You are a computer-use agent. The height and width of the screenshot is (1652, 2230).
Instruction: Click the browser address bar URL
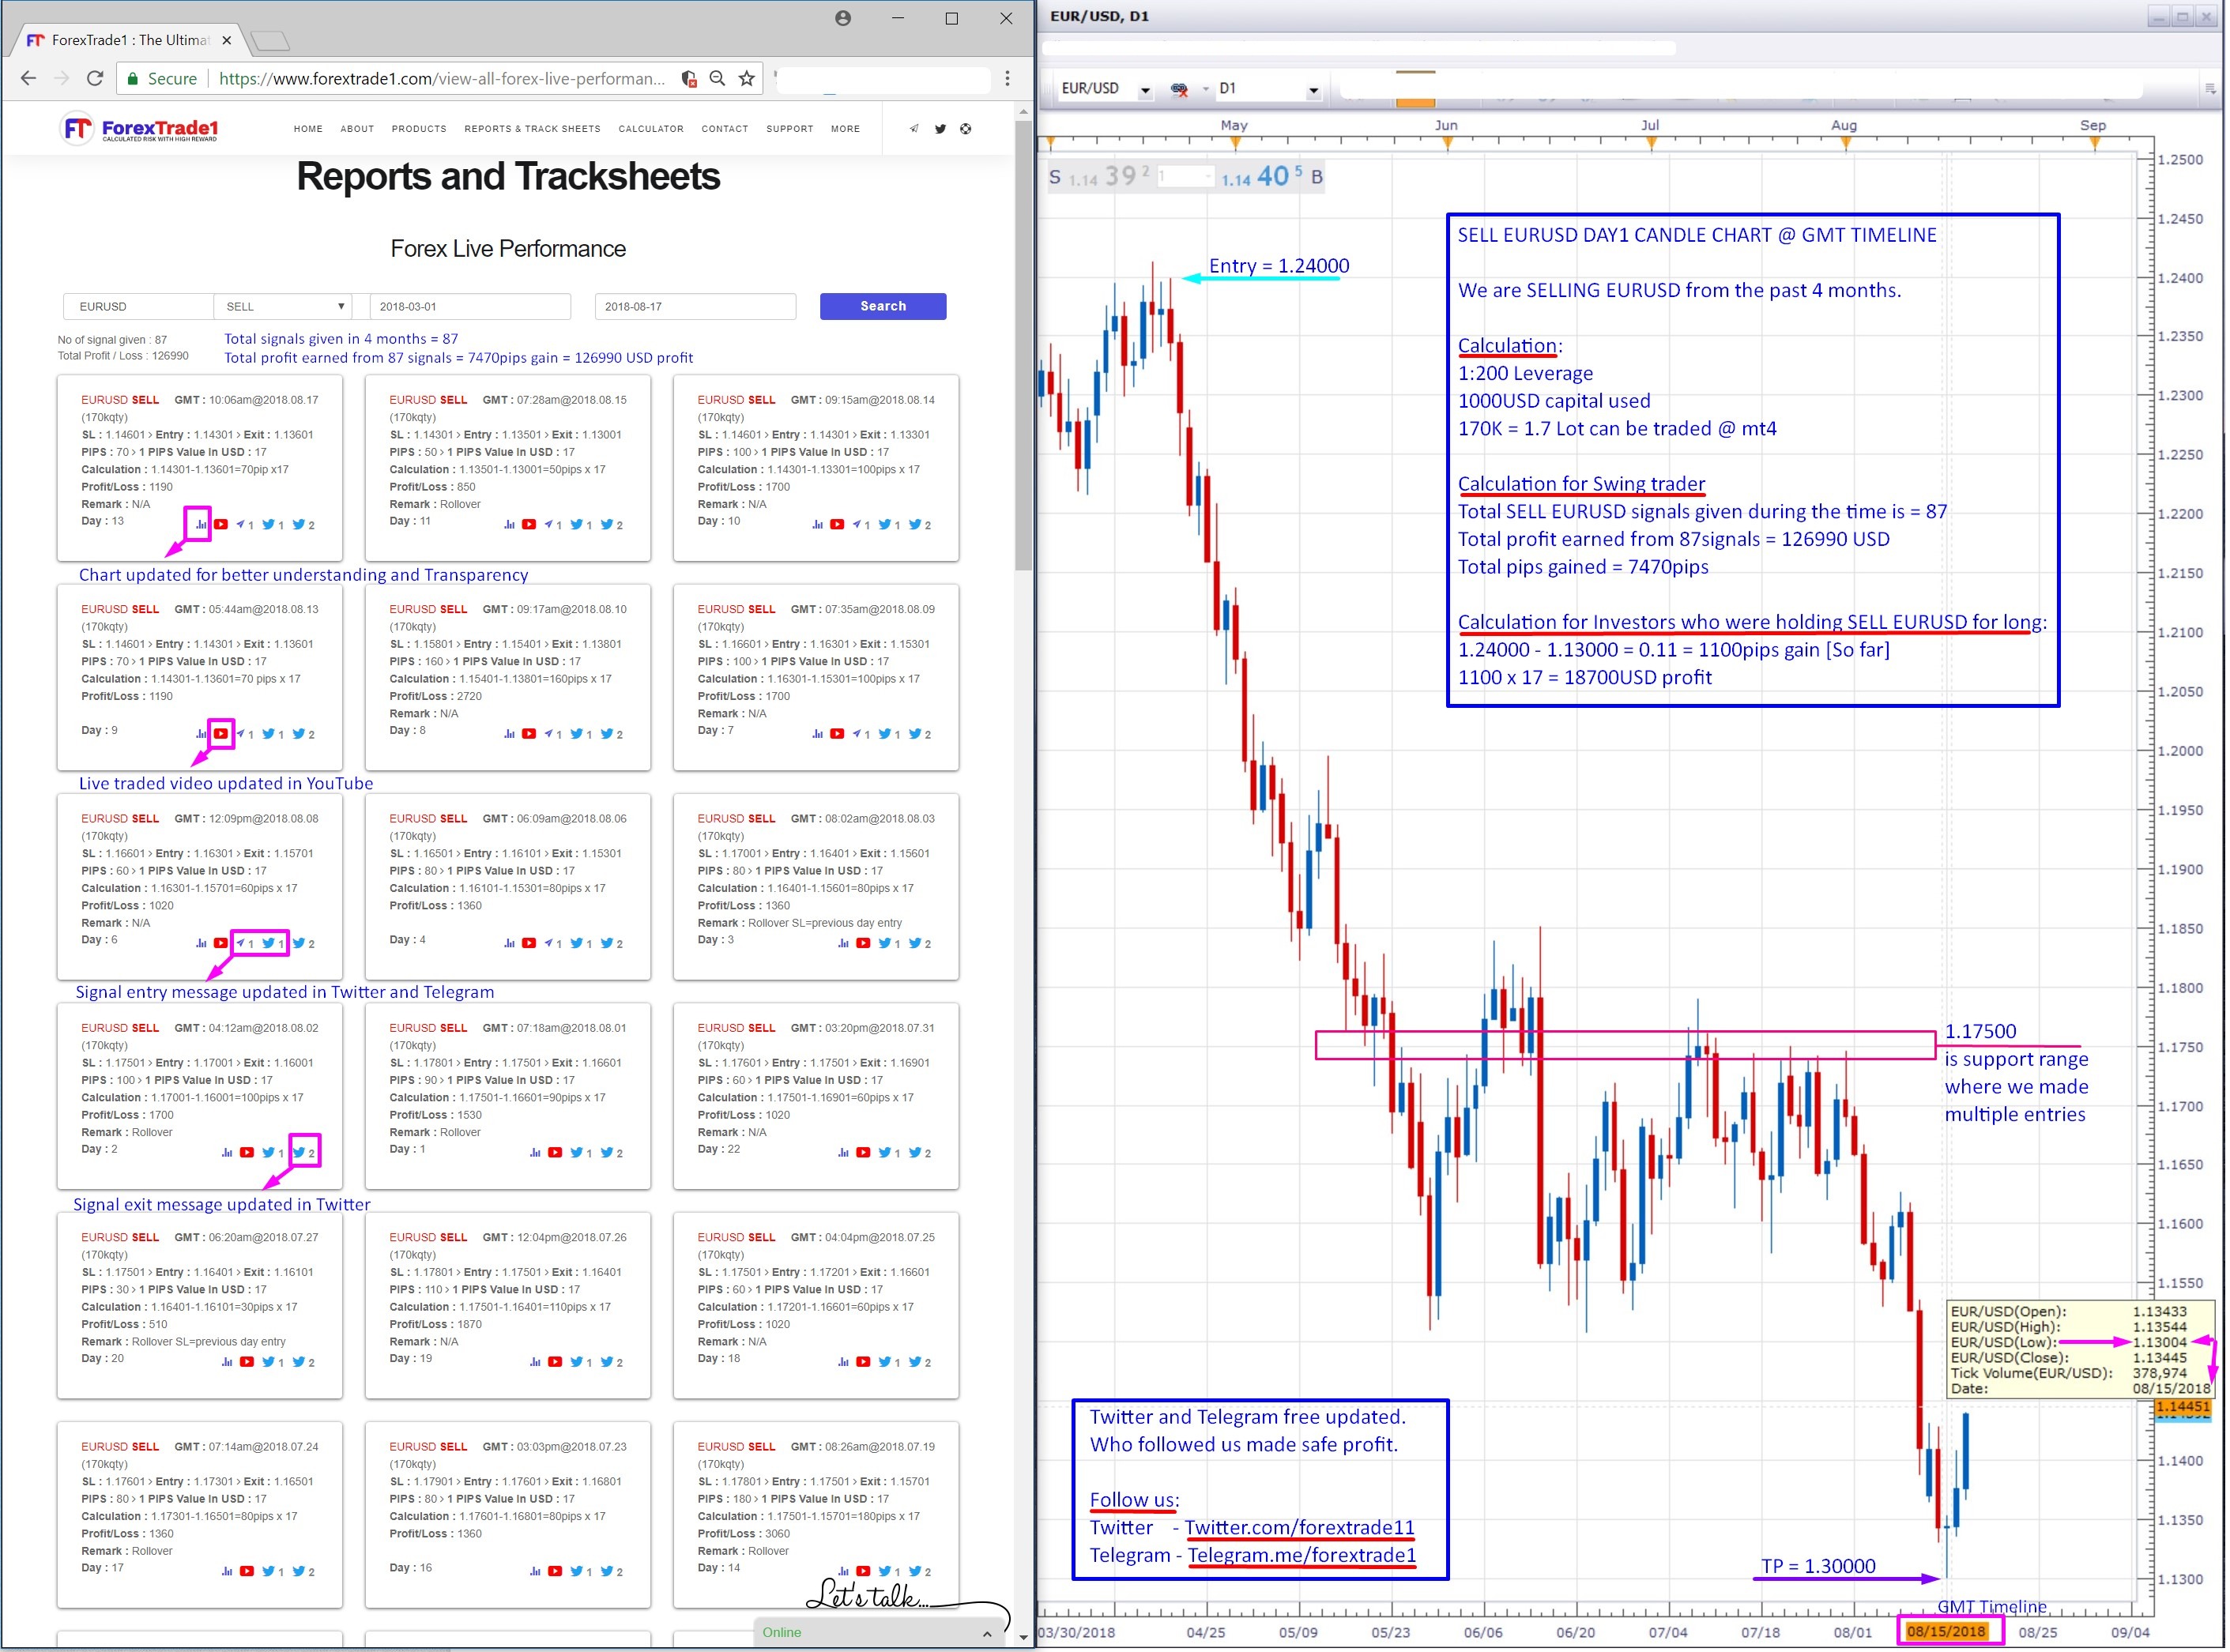point(442,79)
